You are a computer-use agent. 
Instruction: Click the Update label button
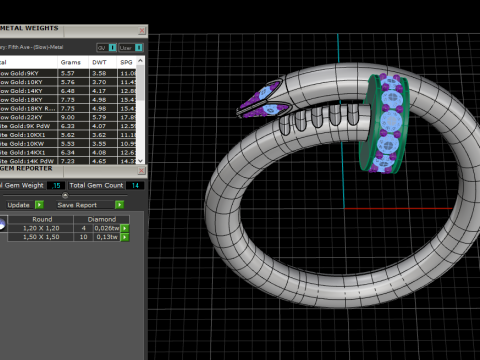point(19,205)
